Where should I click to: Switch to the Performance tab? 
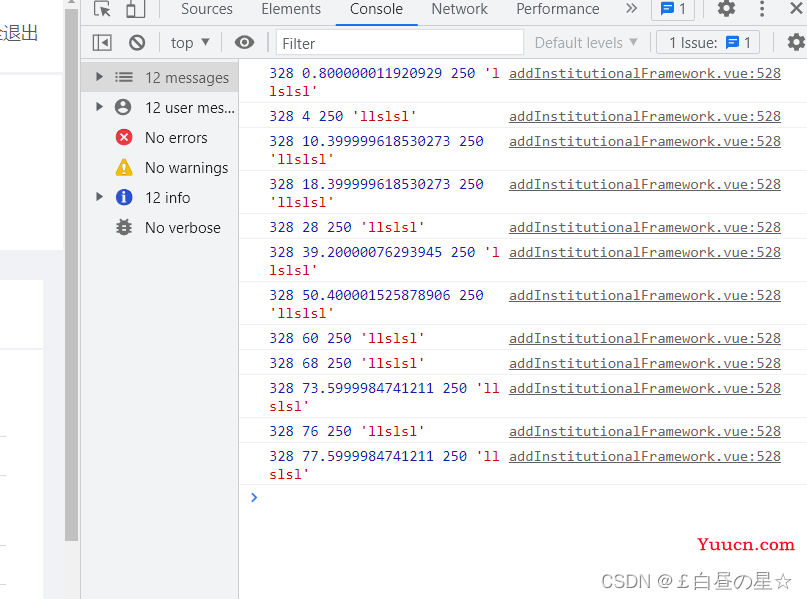(x=557, y=9)
